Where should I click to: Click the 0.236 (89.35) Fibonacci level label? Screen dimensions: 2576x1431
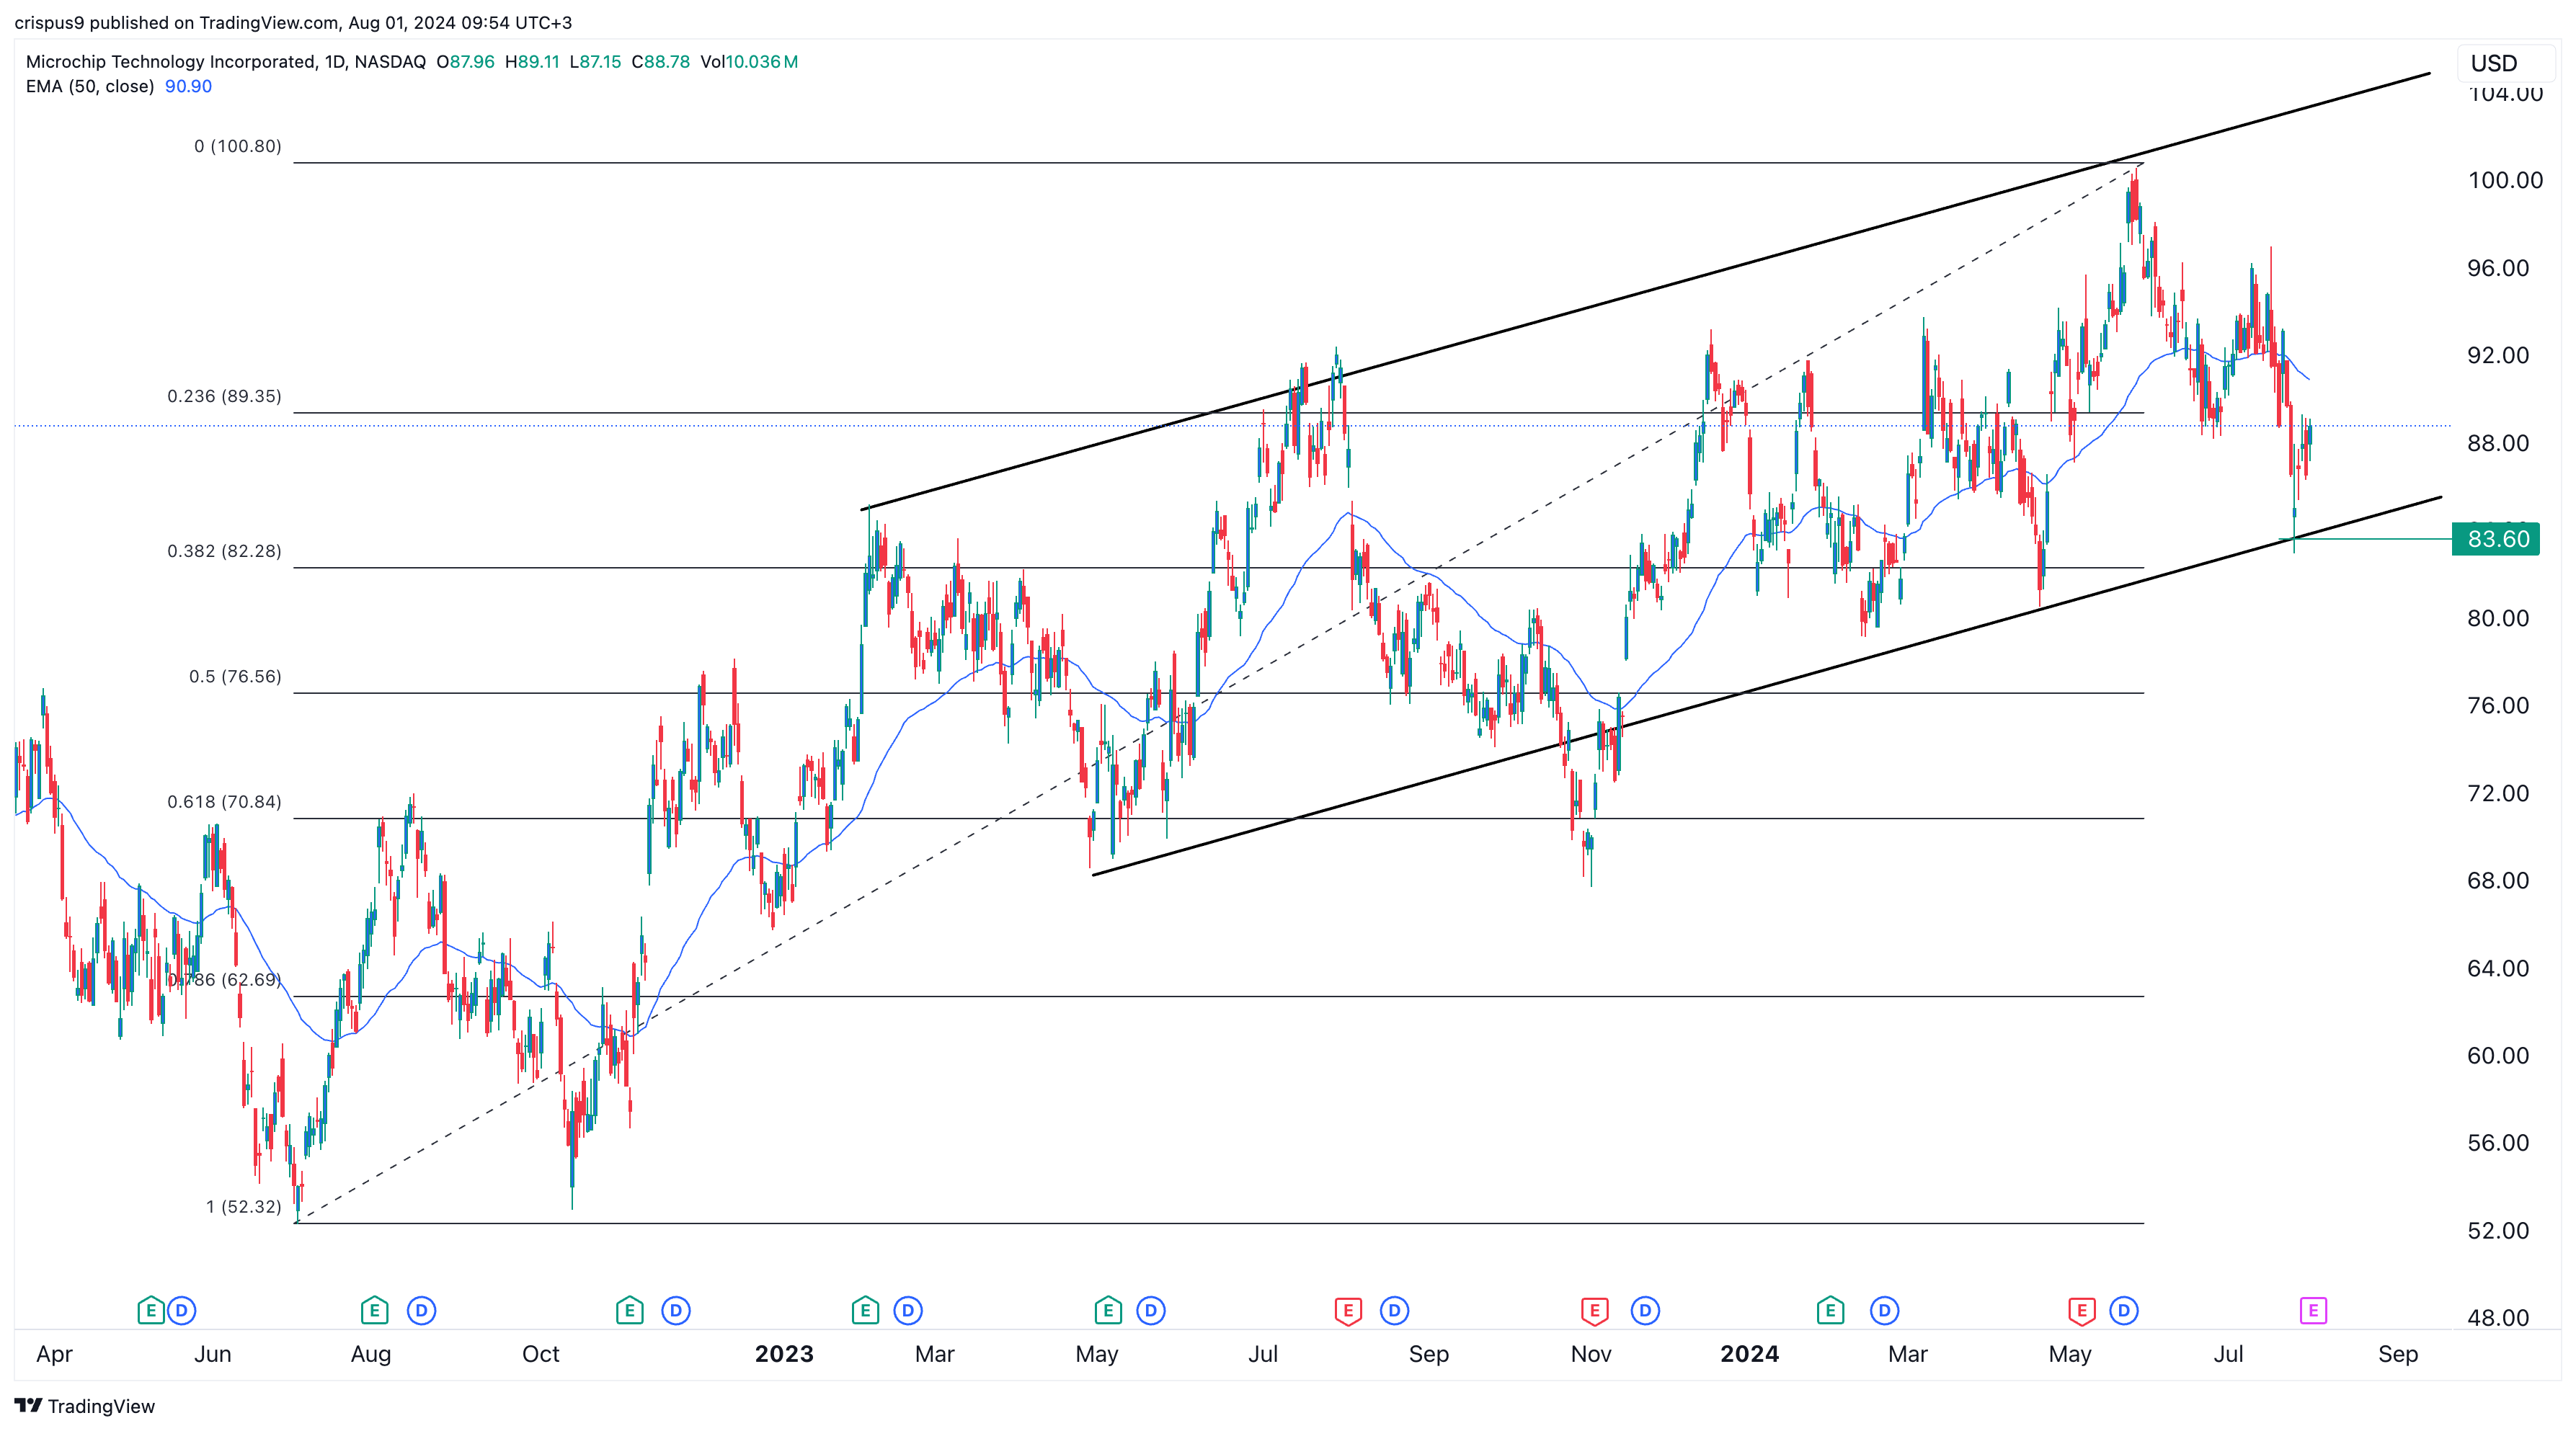[x=224, y=397]
